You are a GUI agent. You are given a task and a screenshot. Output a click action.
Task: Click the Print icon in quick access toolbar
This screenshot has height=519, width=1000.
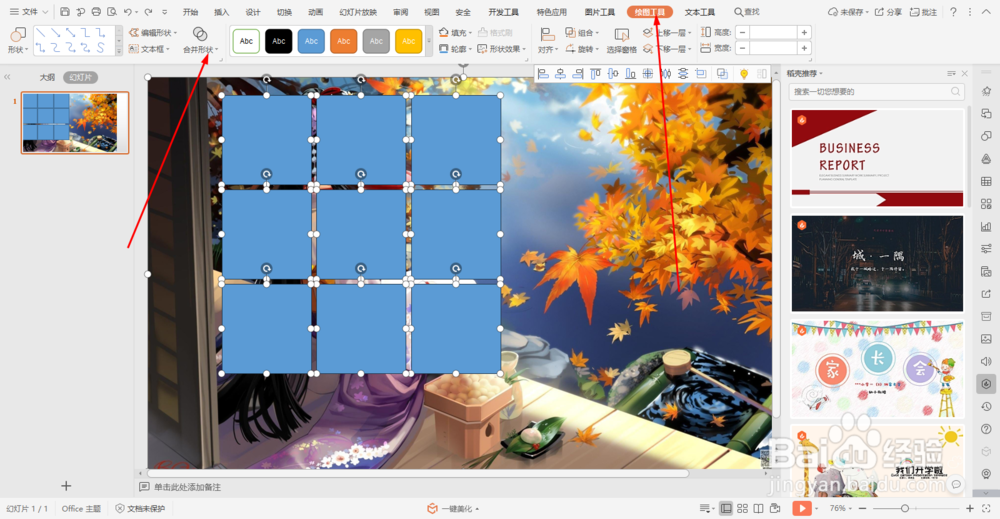click(x=96, y=11)
